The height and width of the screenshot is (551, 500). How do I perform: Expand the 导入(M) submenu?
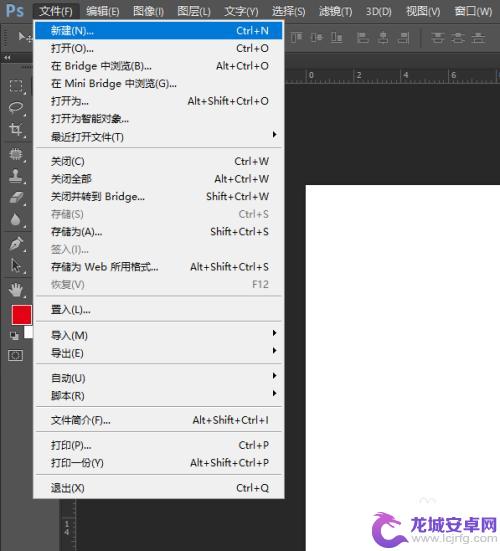coord(158,335)
